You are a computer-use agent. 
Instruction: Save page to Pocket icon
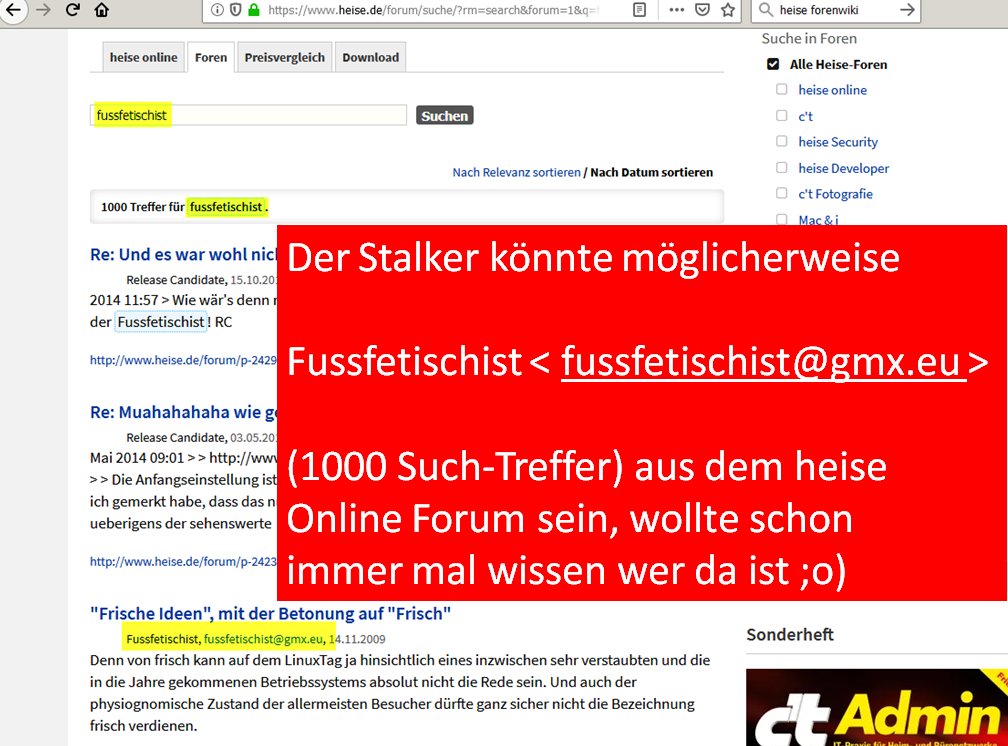pyautogui.click(x=703, y=10)
